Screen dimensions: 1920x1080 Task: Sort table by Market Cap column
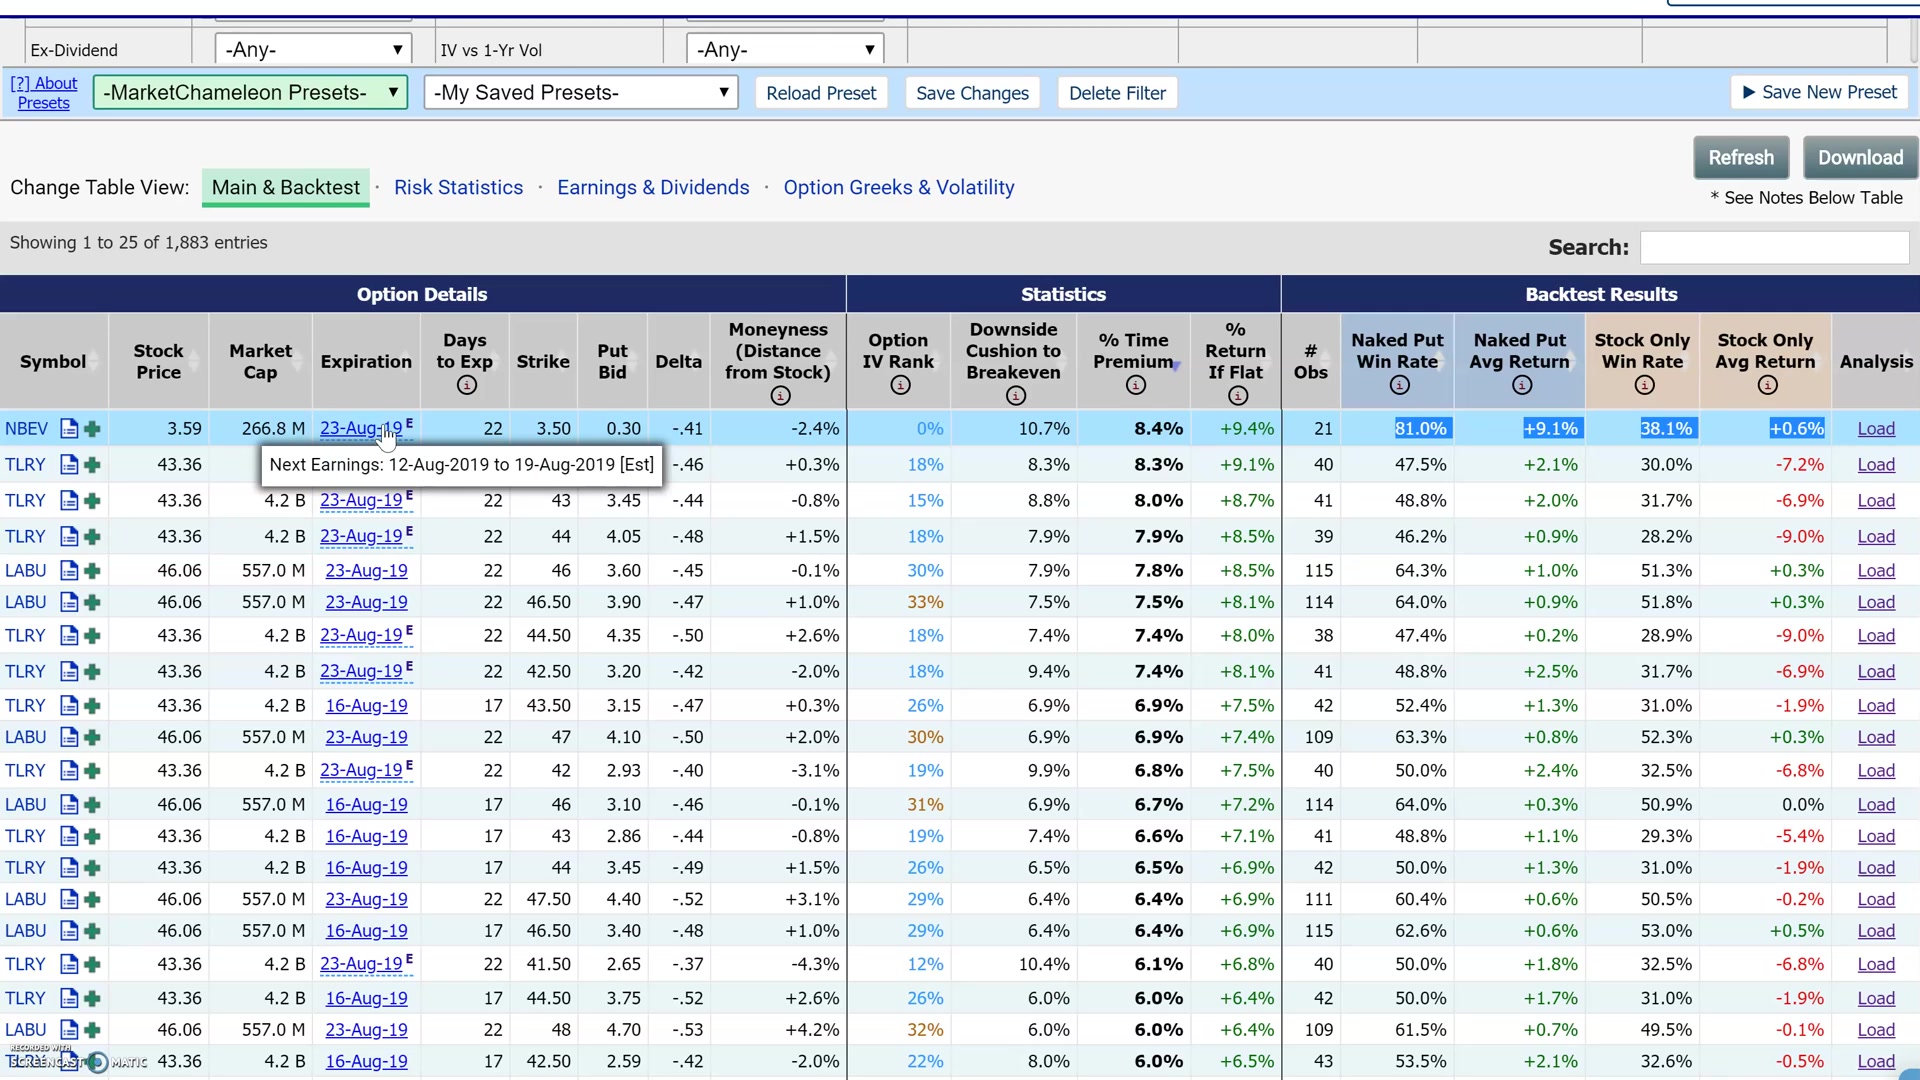tap(260, 362)
